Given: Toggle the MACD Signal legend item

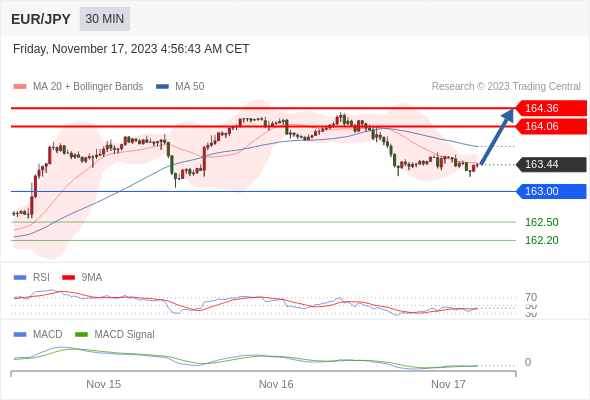Looking at the screenshot, I should pos(115,335).
